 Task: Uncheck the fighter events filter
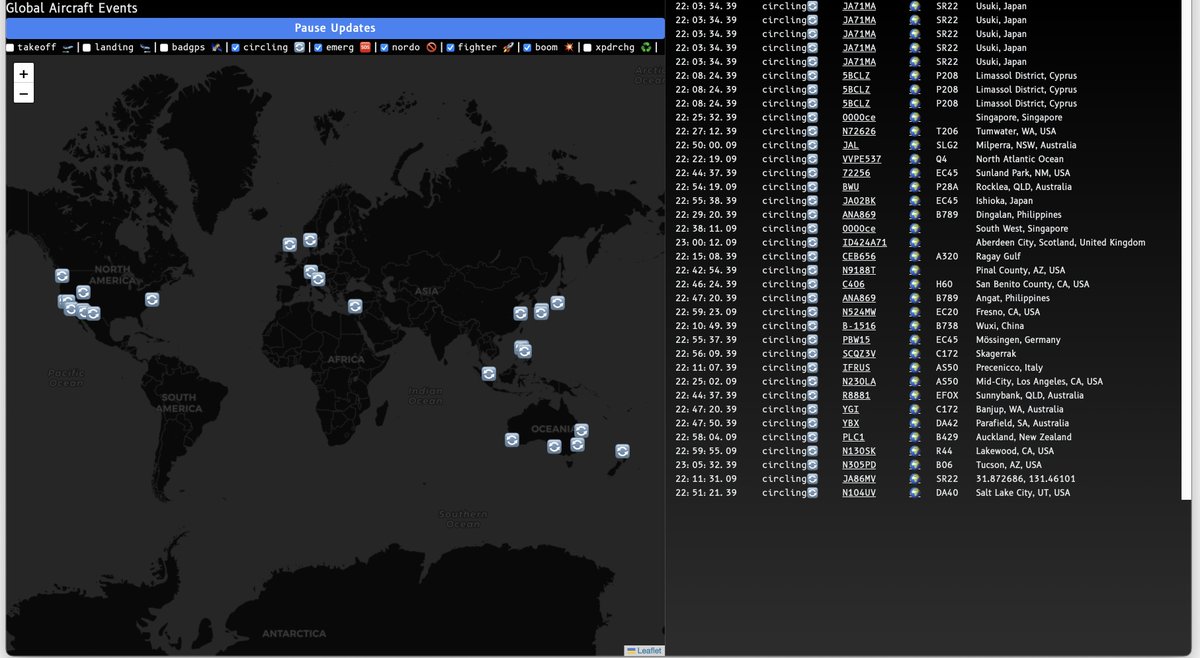pyautogui.click(x=450, y=47)
